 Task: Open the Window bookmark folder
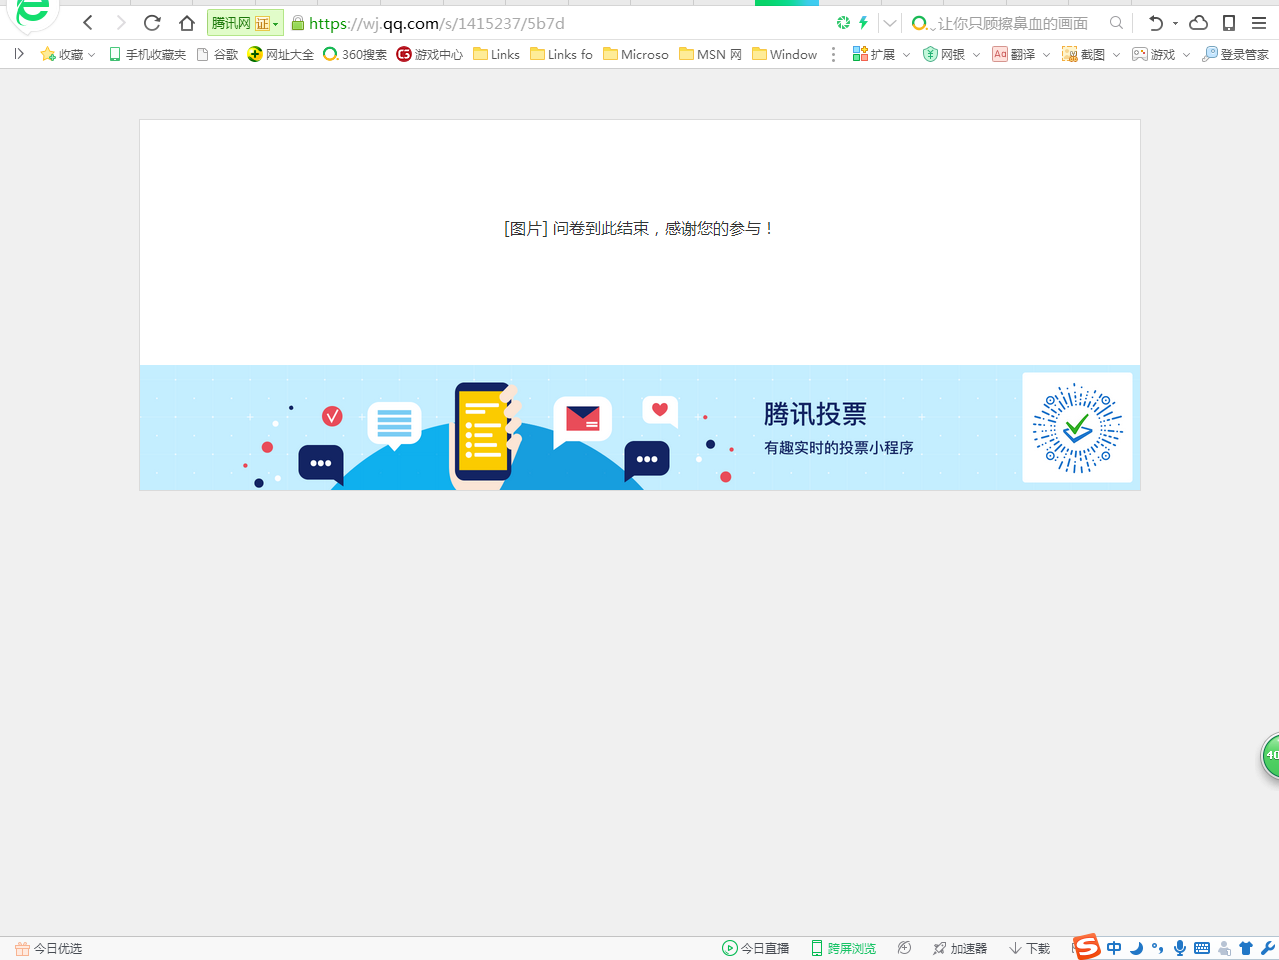785,54
